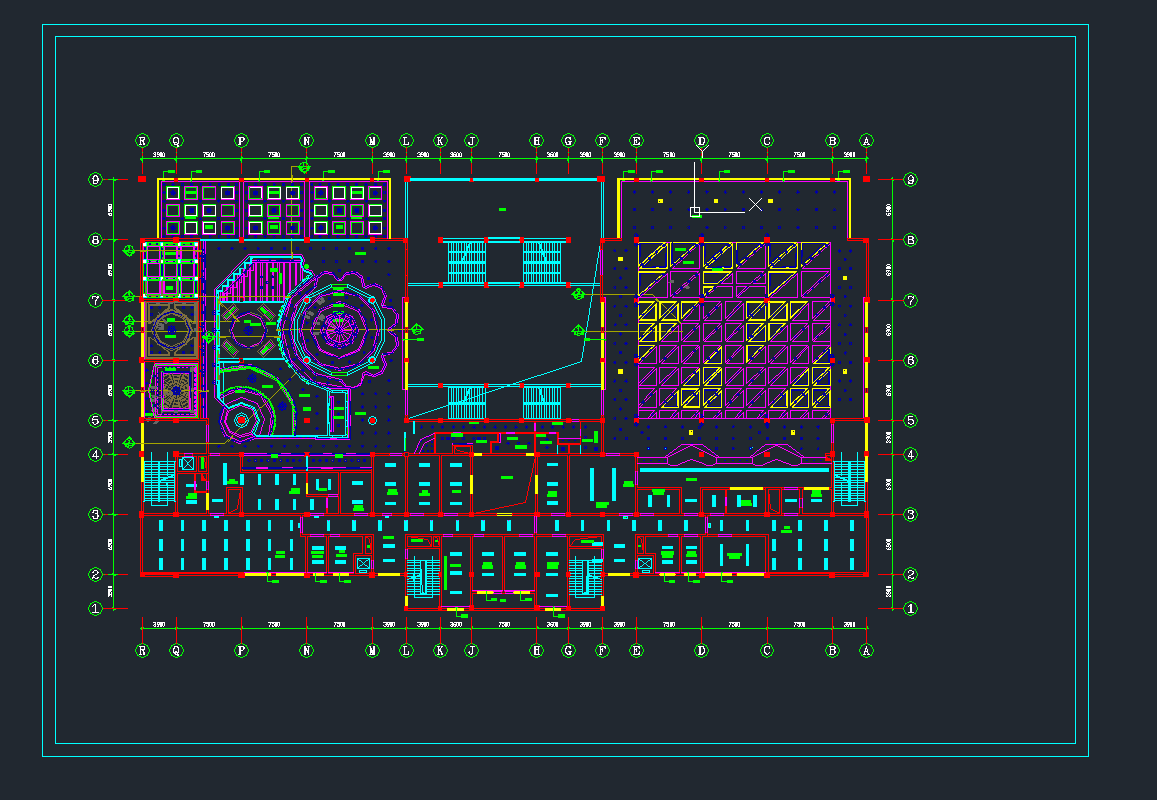Pick grid bubble 7 on the left side
This screenshot has height=800, width=1157.
[96, 300]
